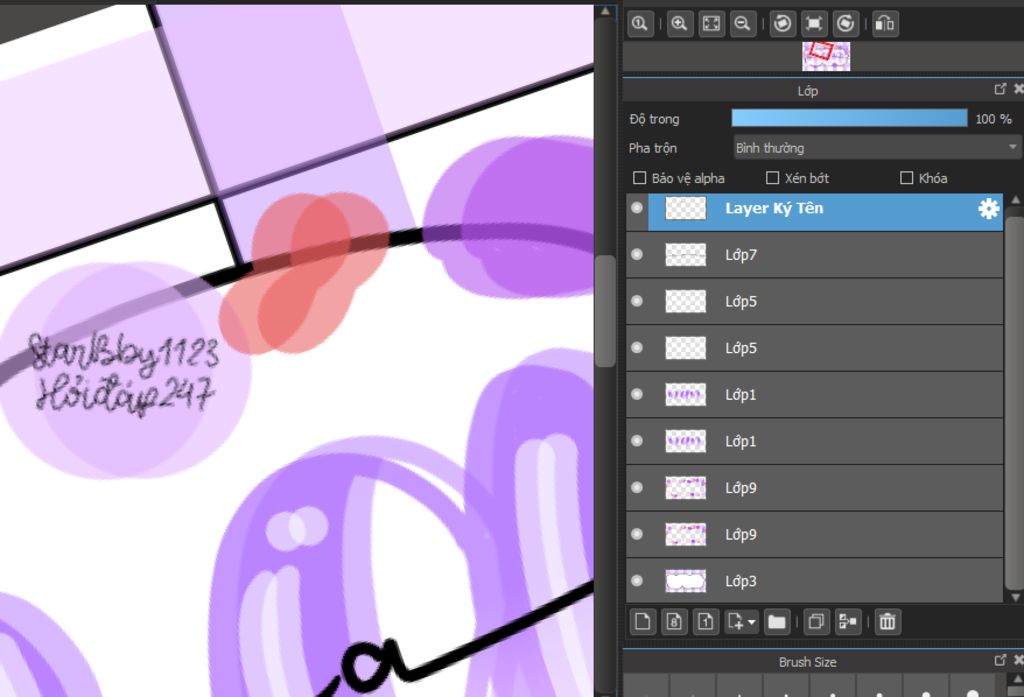Open the Pha trộn blend mode dropdown
This screenshot has width=1024, height=697.
(x=876, y=148)
